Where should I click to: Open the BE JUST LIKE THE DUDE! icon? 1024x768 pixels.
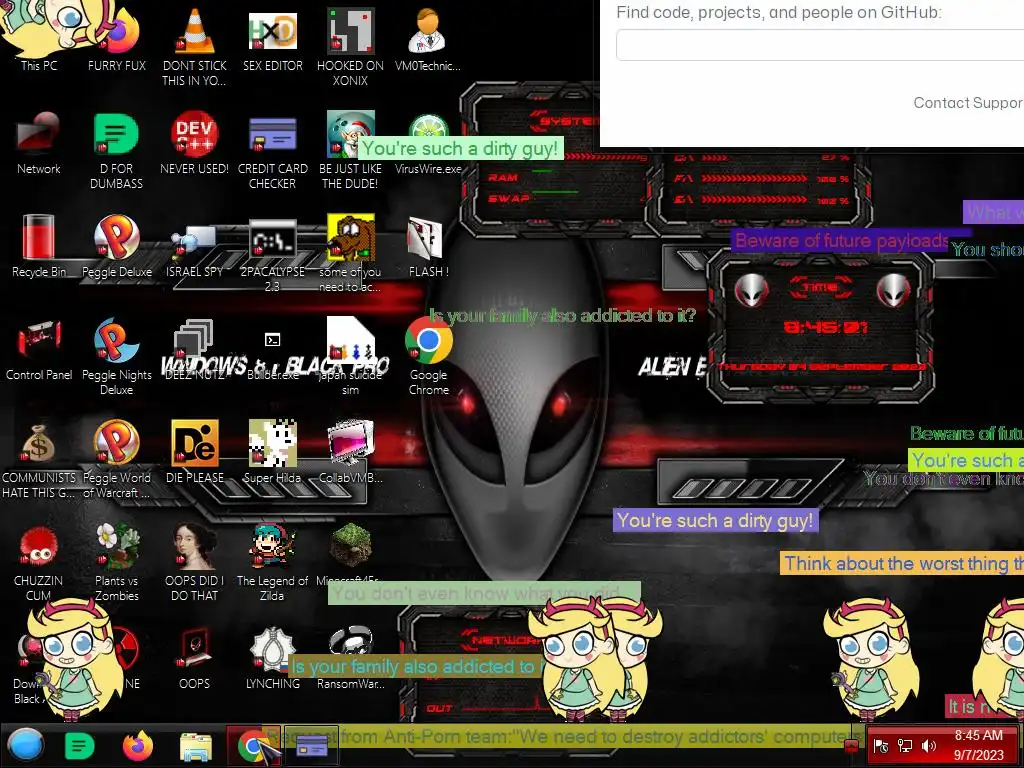(351, 152)
